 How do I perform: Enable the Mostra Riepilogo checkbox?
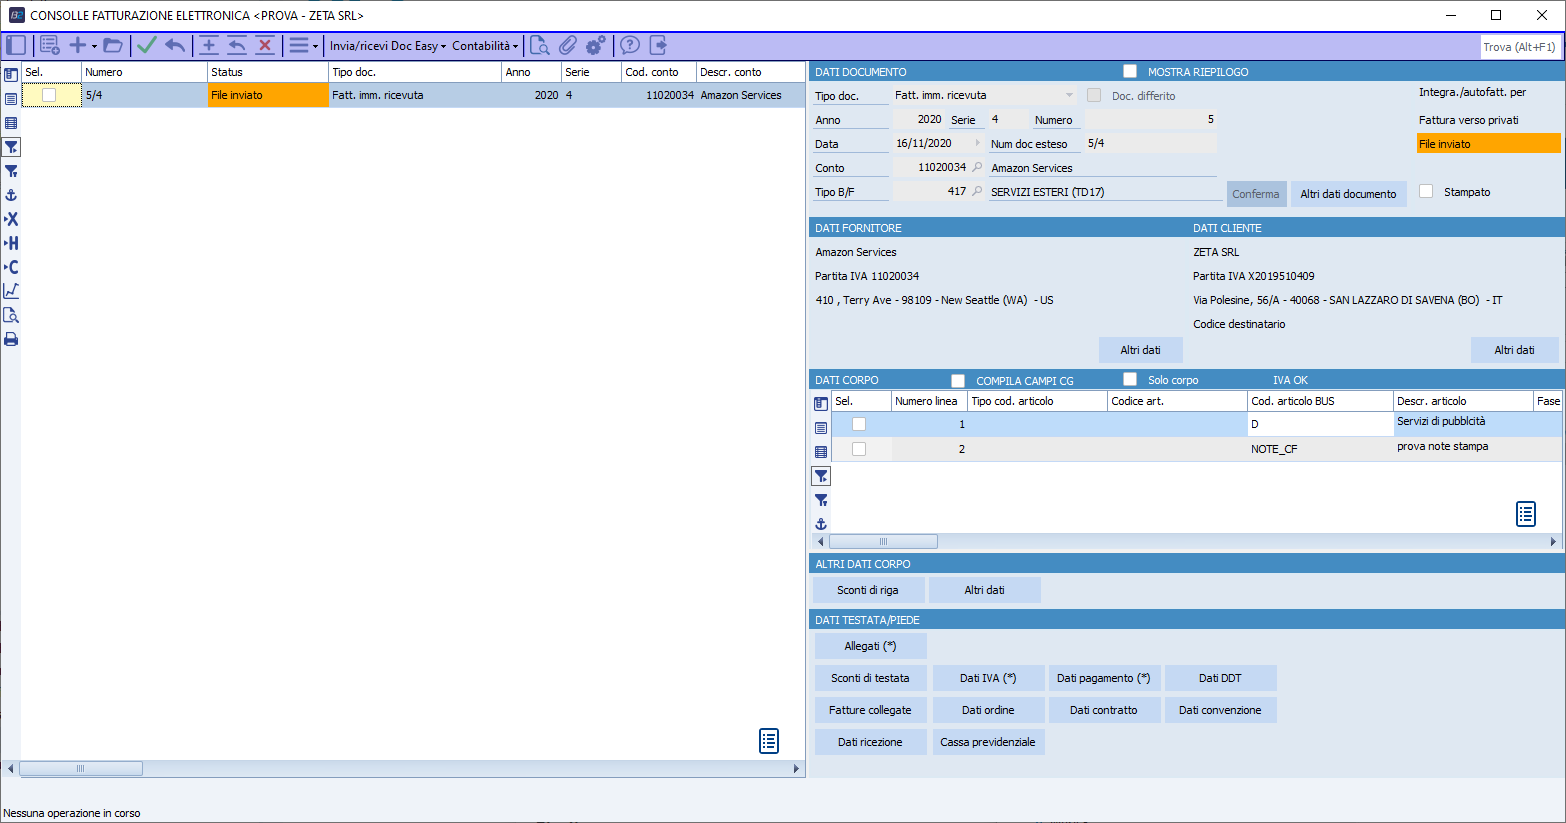(1130, 71)
